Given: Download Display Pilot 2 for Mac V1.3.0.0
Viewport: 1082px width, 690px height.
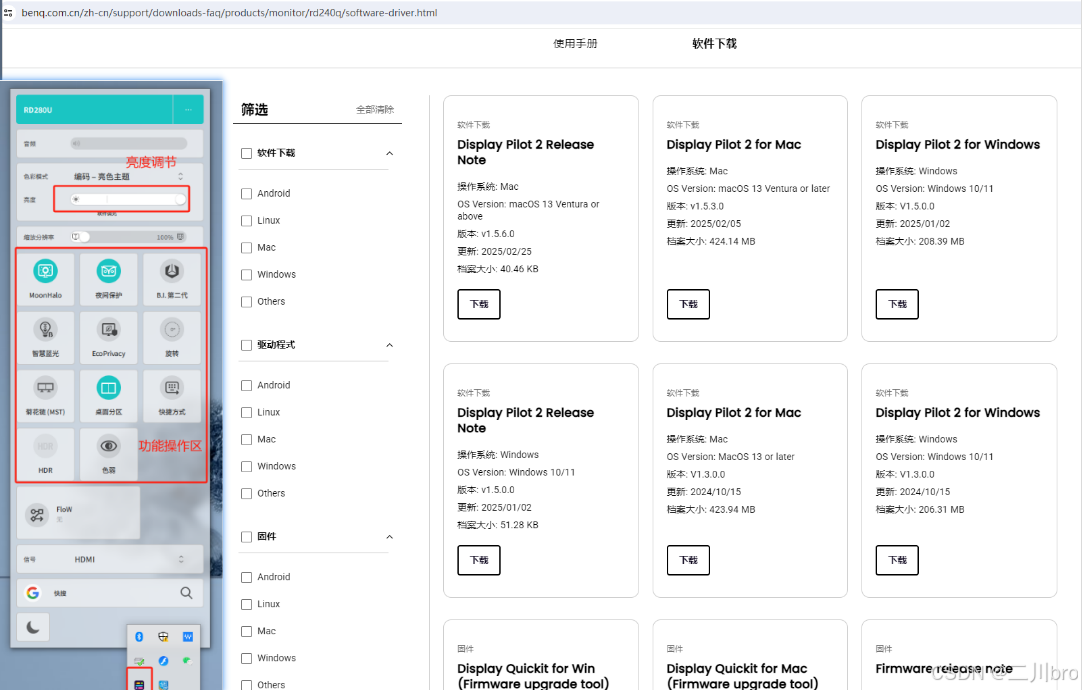Looking at the screenshot, I should click(688, 560).
